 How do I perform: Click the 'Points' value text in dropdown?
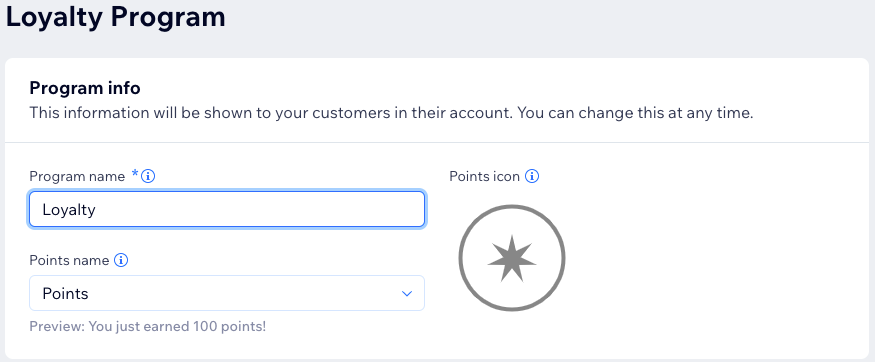click(65, 293)
